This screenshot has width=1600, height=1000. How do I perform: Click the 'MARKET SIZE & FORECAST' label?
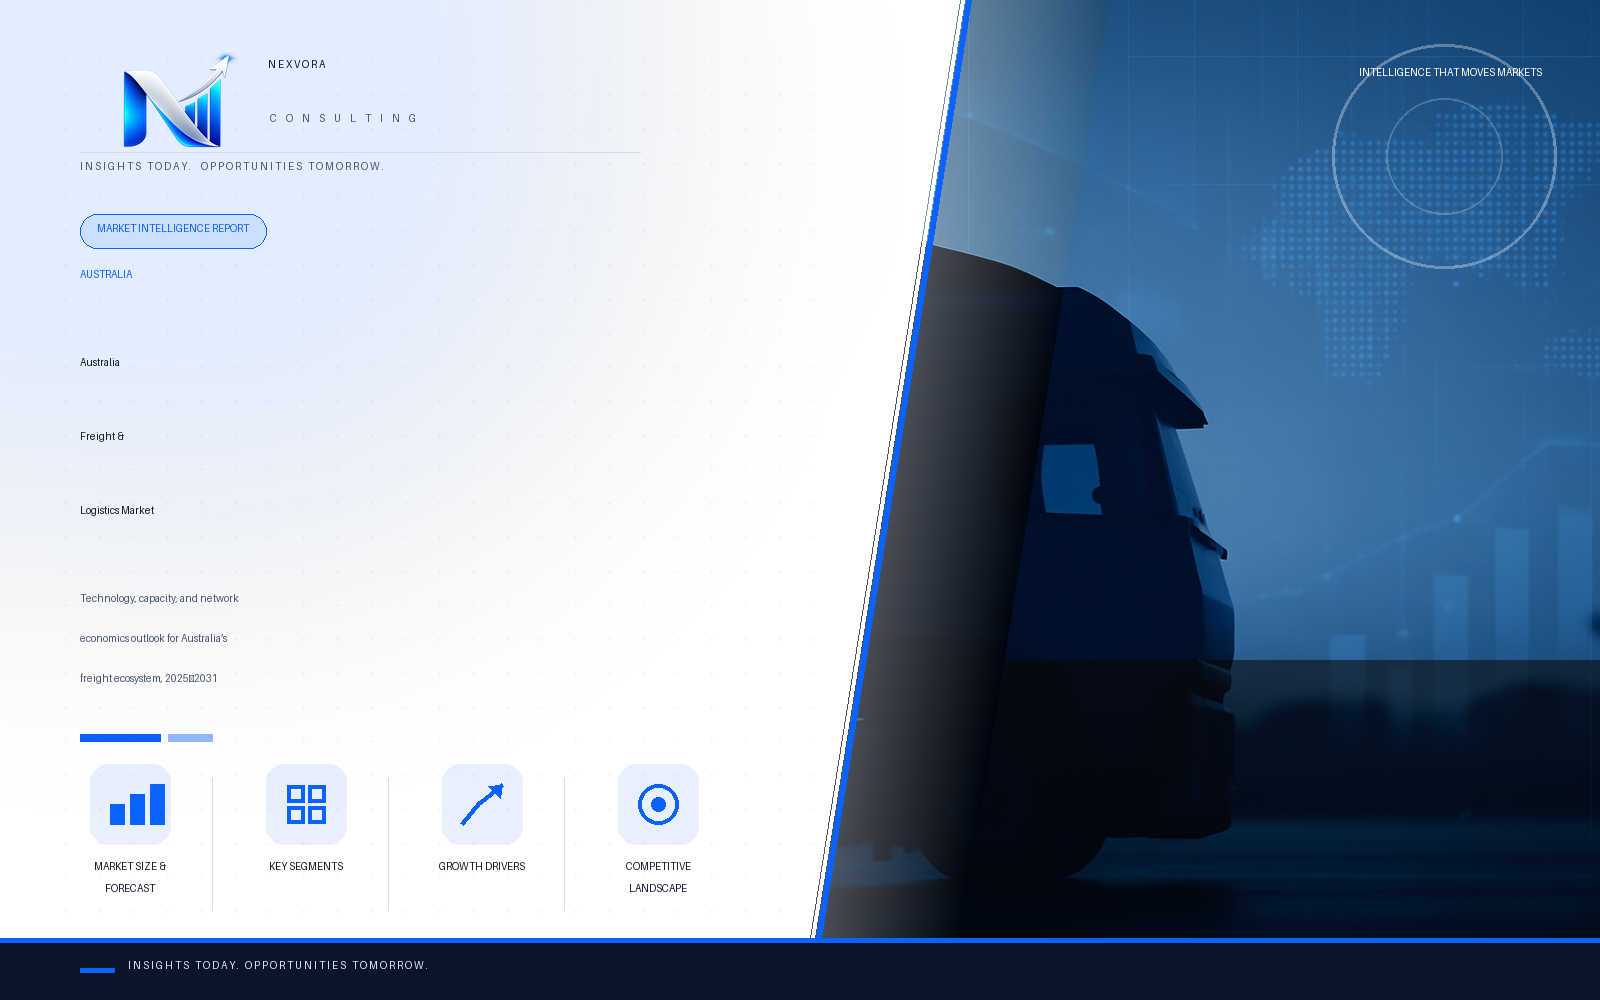130,877
